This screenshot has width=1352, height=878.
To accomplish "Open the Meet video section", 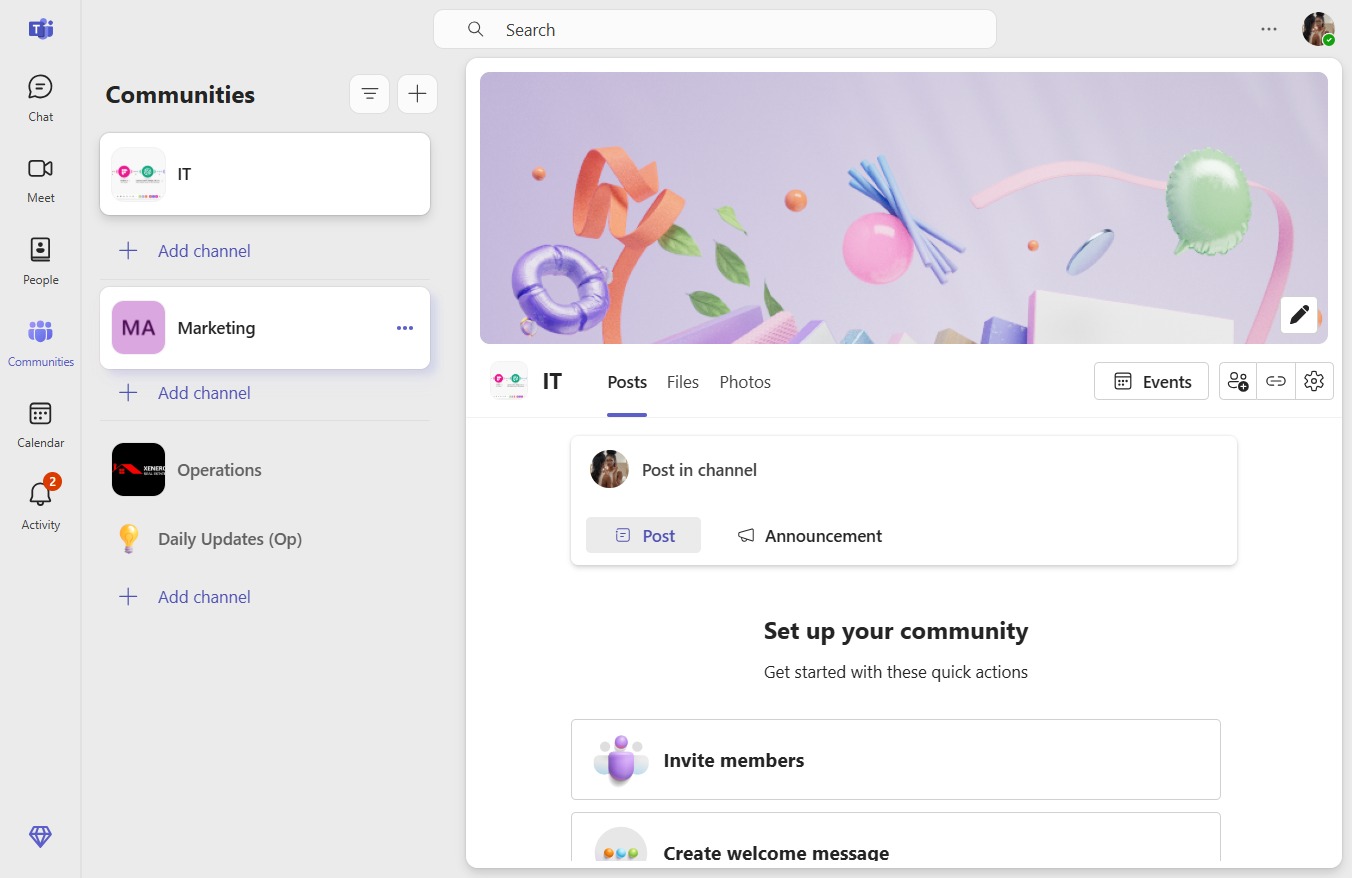I will click(40, 180).
